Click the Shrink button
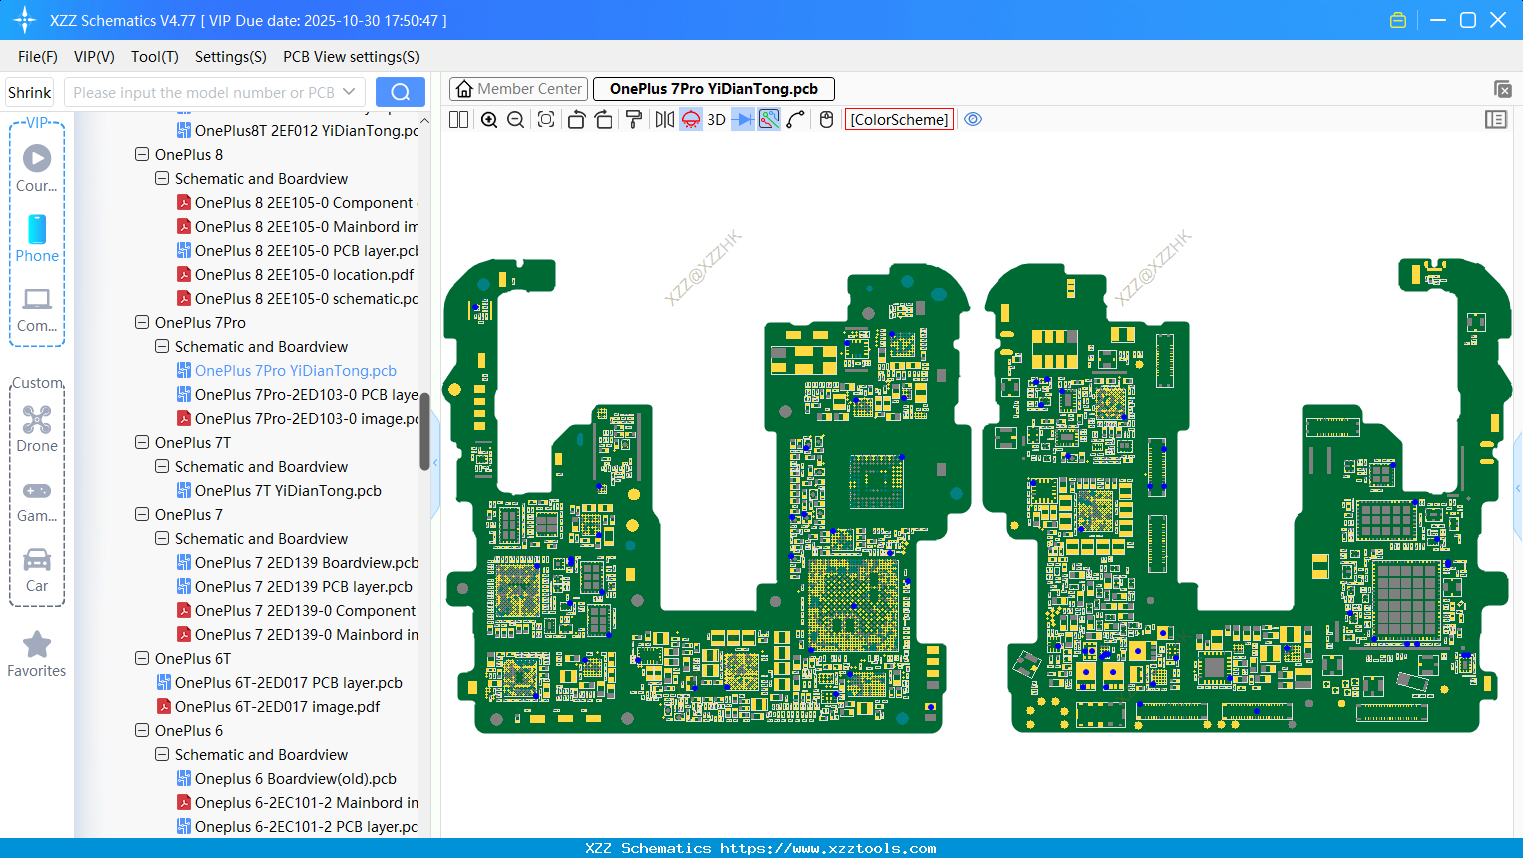 [30, 92]
